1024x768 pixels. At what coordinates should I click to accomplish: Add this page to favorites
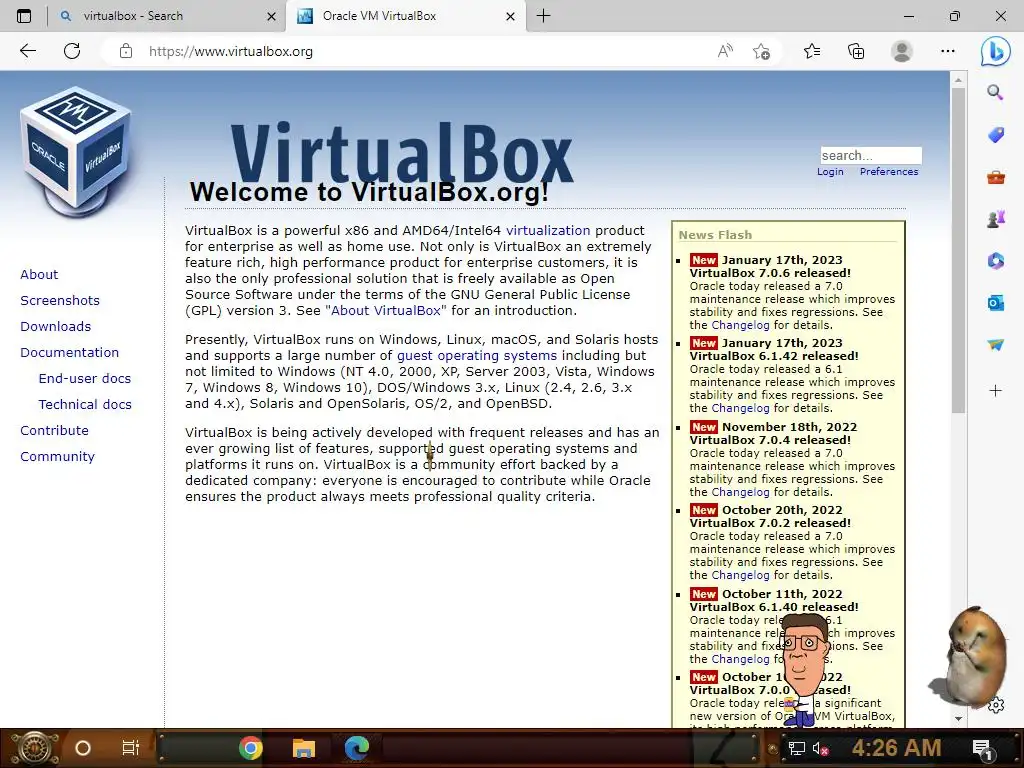(x=761, y=51)
